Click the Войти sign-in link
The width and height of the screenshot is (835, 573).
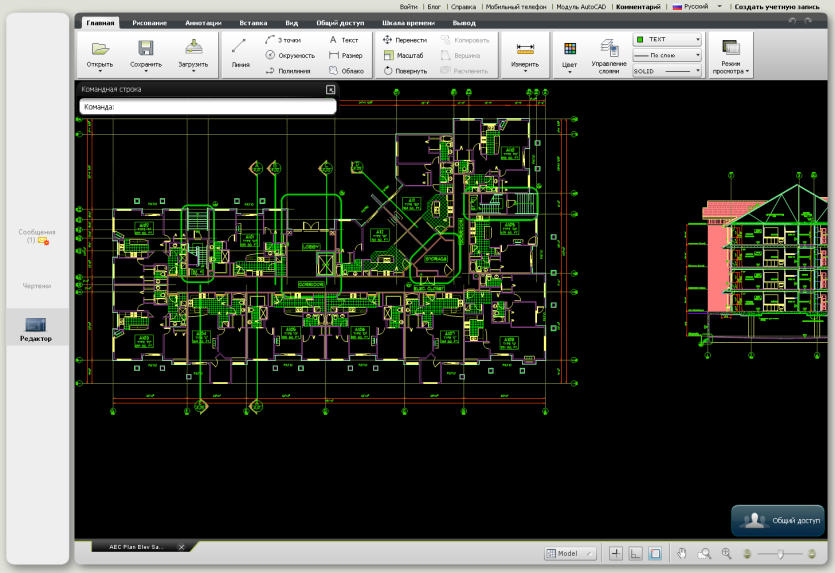pyautogui.click(x=408, y=7)
